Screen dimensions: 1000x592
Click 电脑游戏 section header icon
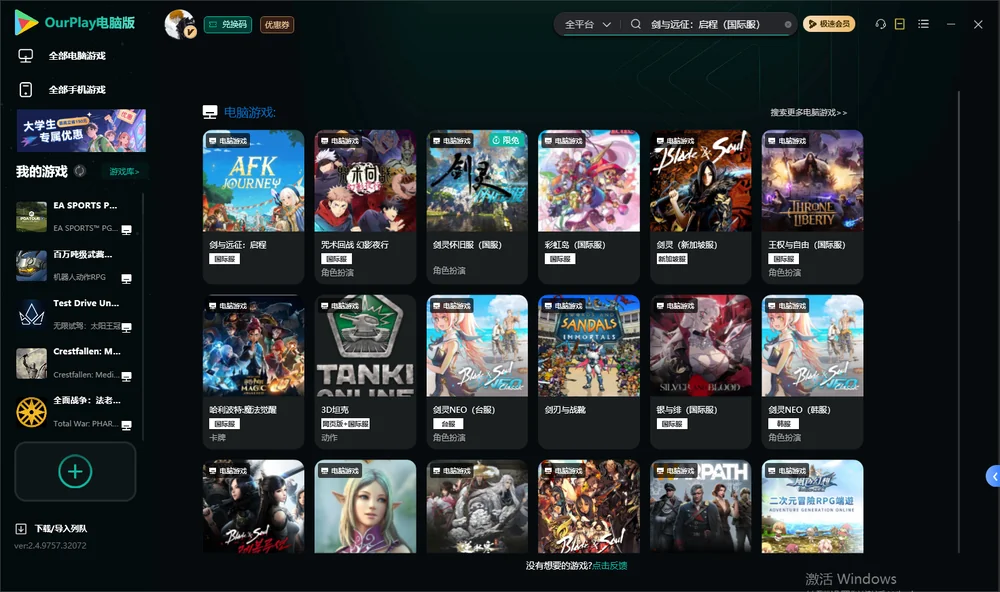[x=210, y=112]
